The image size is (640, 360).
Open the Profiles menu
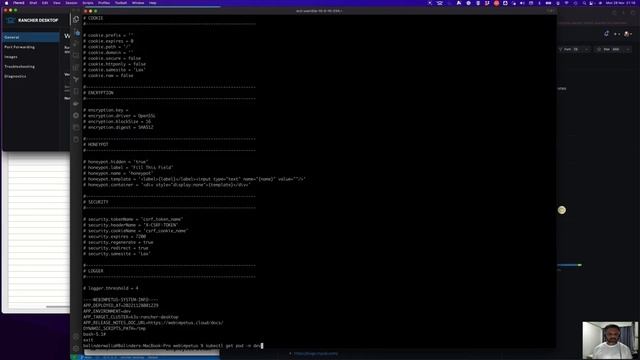(104, 3)
